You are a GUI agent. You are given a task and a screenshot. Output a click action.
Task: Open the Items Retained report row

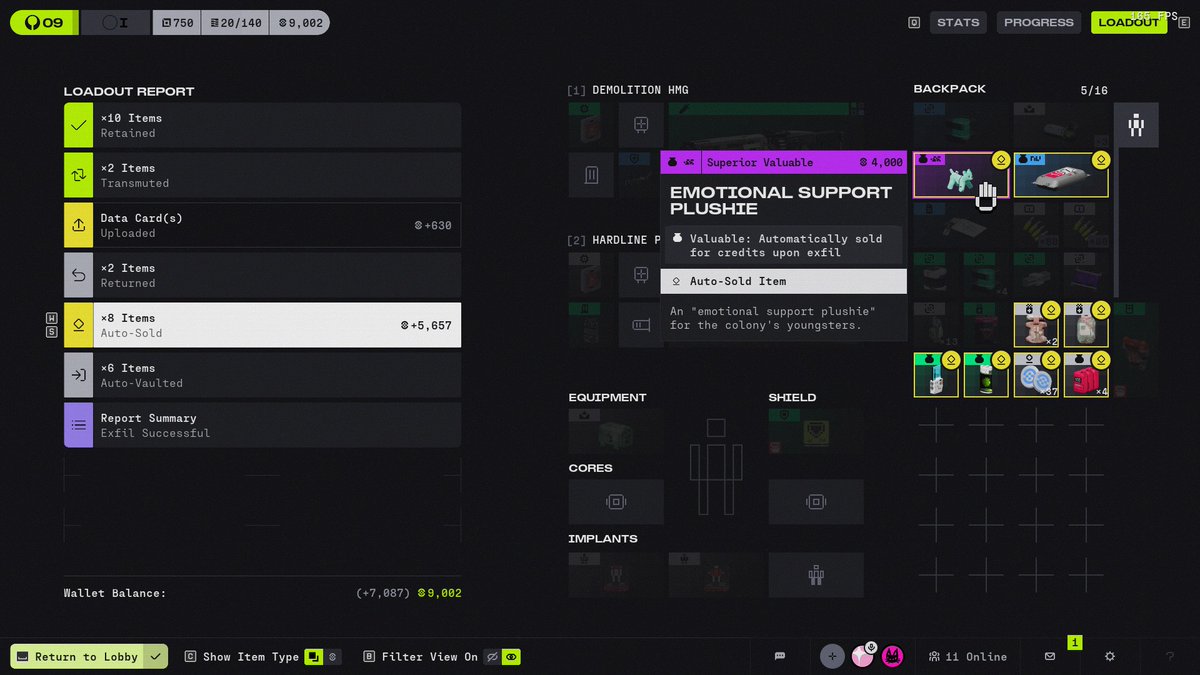[x=262, y=125]
